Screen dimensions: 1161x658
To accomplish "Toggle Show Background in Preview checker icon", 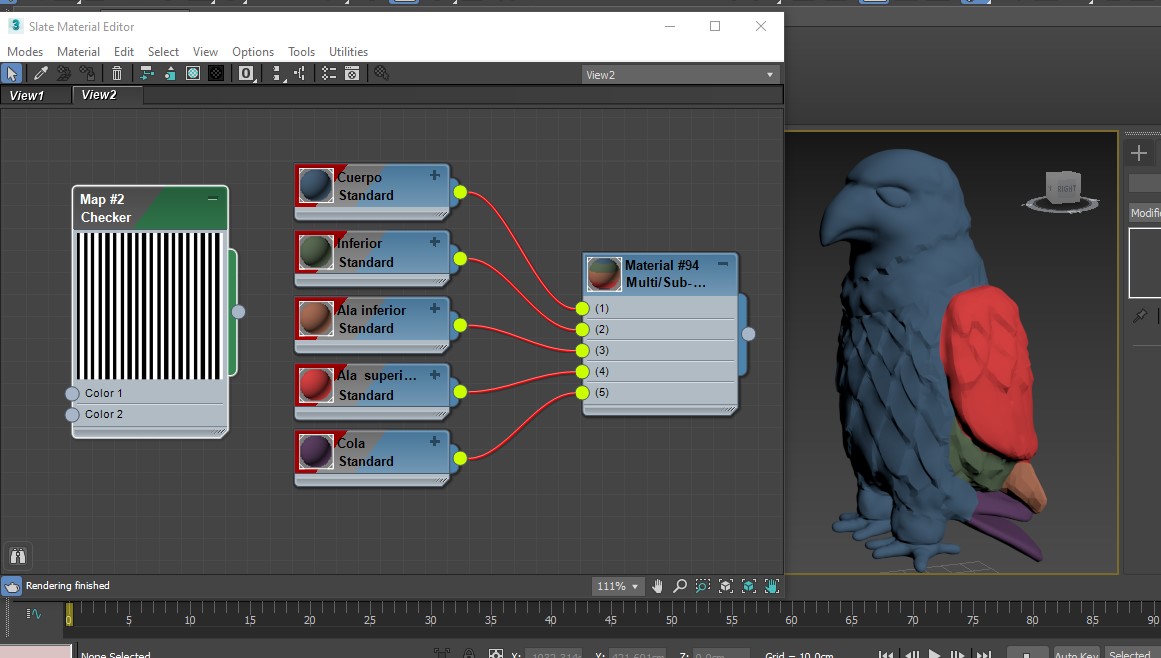I will click(x=216, y=73).
